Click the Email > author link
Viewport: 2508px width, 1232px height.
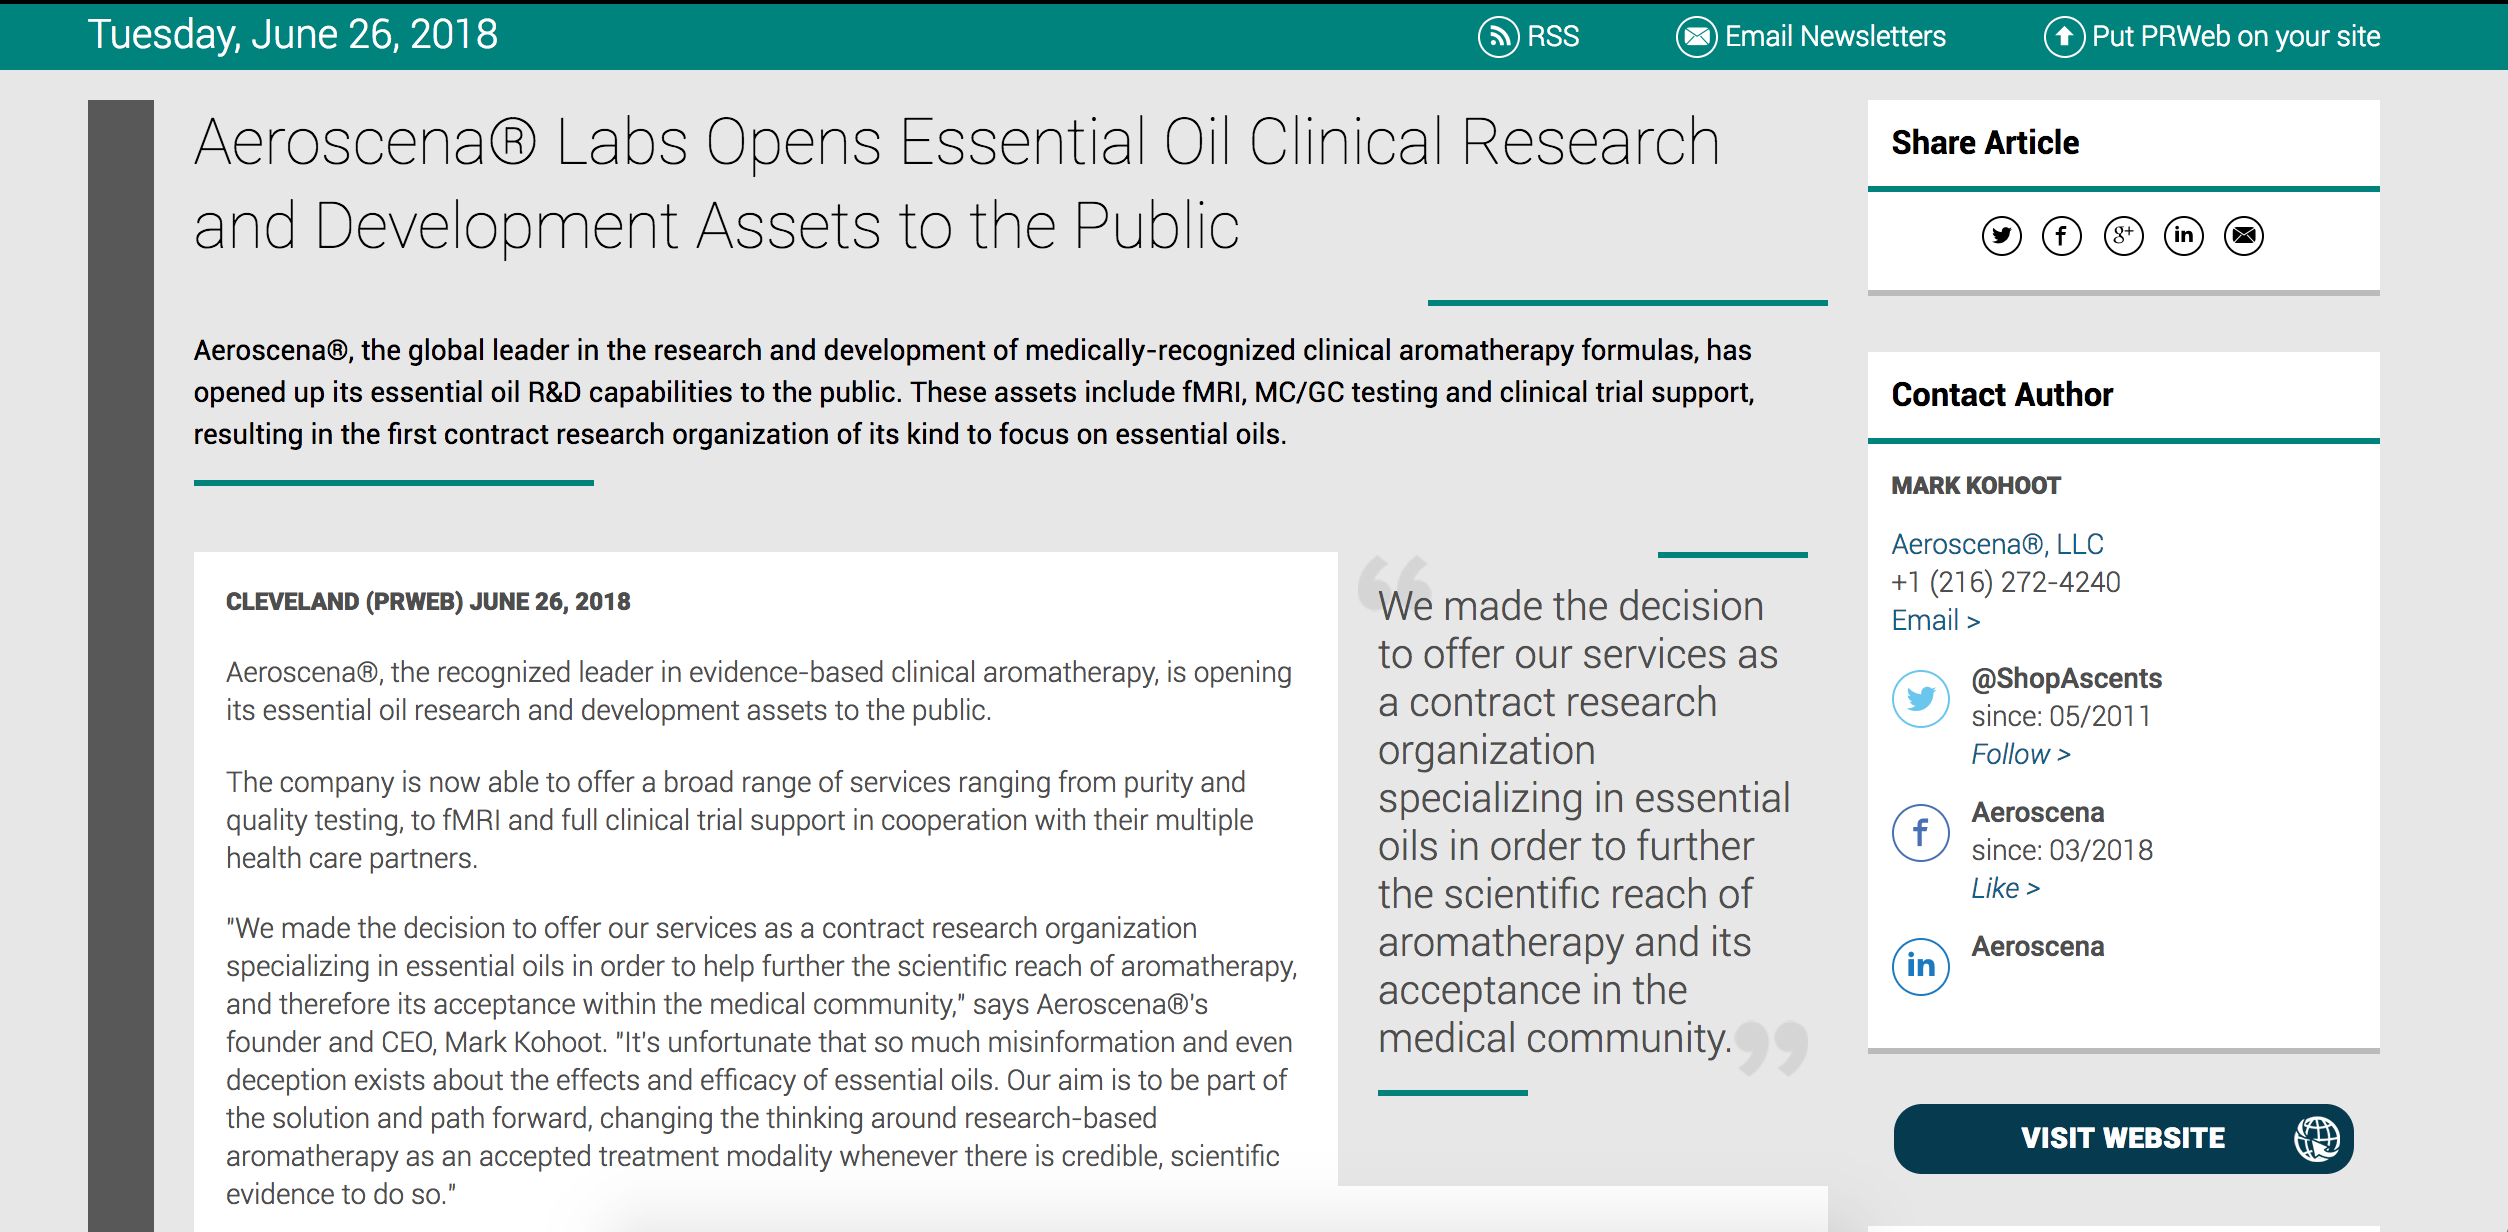pos(1935,620)
